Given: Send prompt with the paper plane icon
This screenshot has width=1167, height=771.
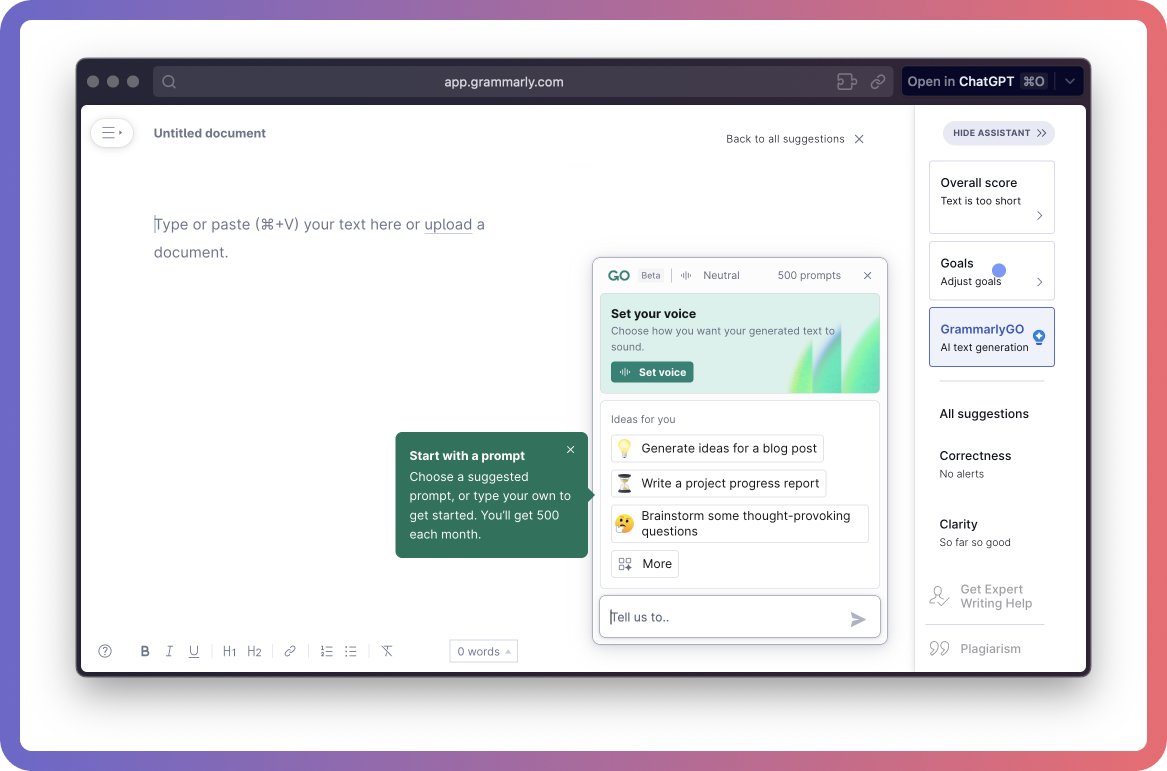Looking at the screenshot, I should coord(858,619).
